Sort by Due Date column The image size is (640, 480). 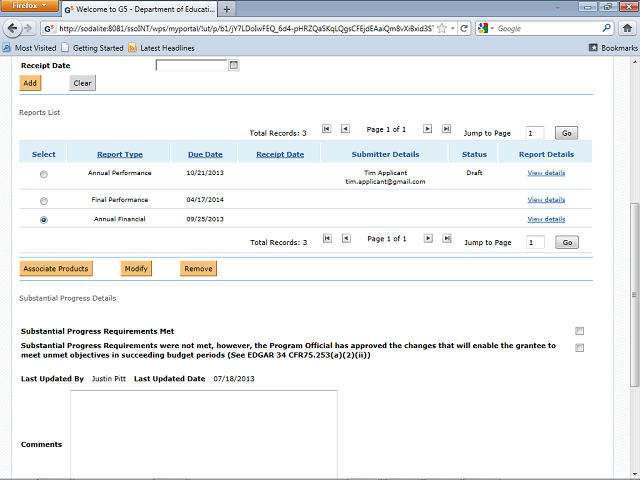pyautogui.click(x=205, y=154)
